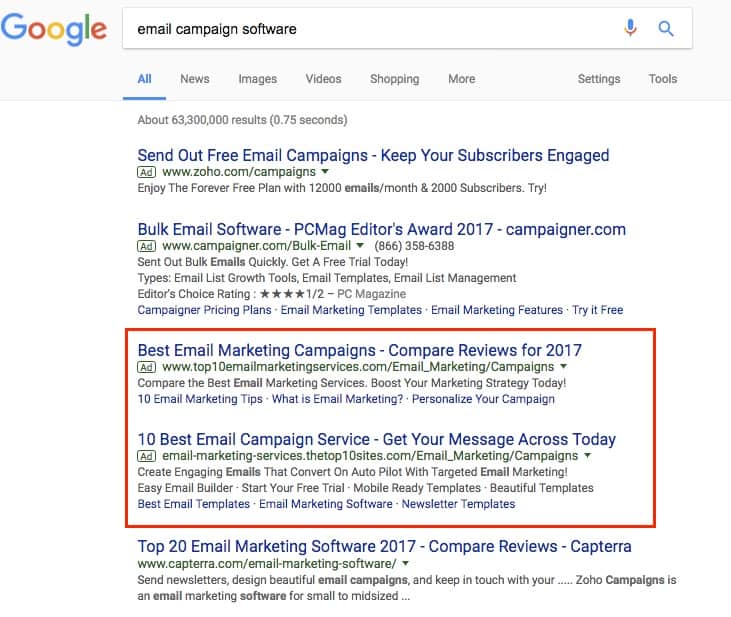Switch to the Images tab
The image size is (731, 617).
[258, 79]
